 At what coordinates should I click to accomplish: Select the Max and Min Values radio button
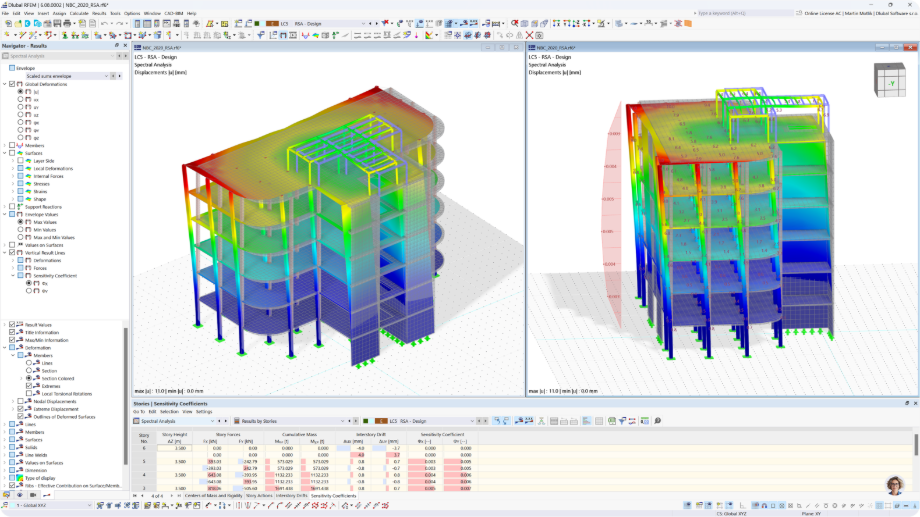[x=21, y=237]
